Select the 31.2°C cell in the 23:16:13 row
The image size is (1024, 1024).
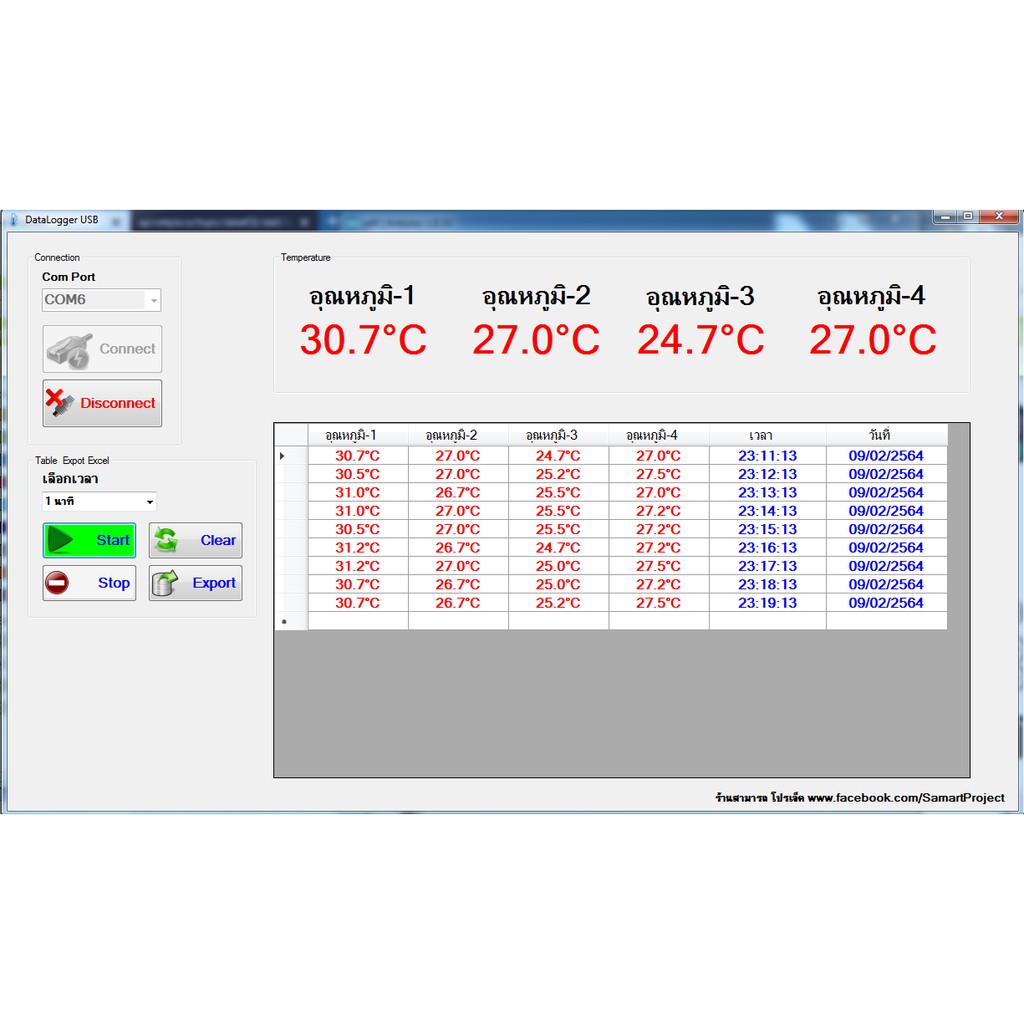click(358, 547)
